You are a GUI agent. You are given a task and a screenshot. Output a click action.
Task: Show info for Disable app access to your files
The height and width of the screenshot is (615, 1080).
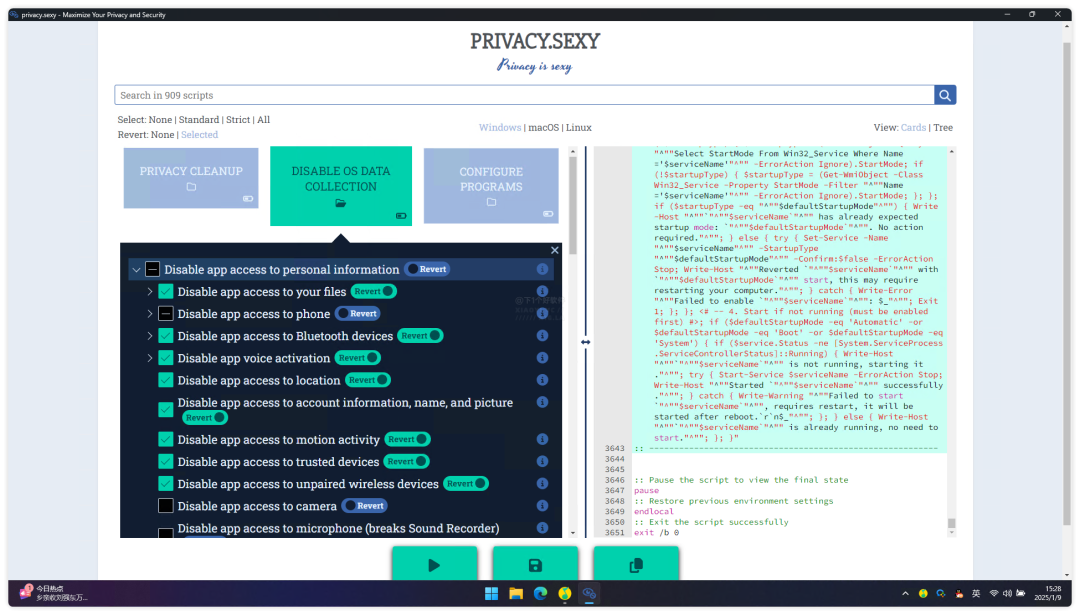(542, 291)
